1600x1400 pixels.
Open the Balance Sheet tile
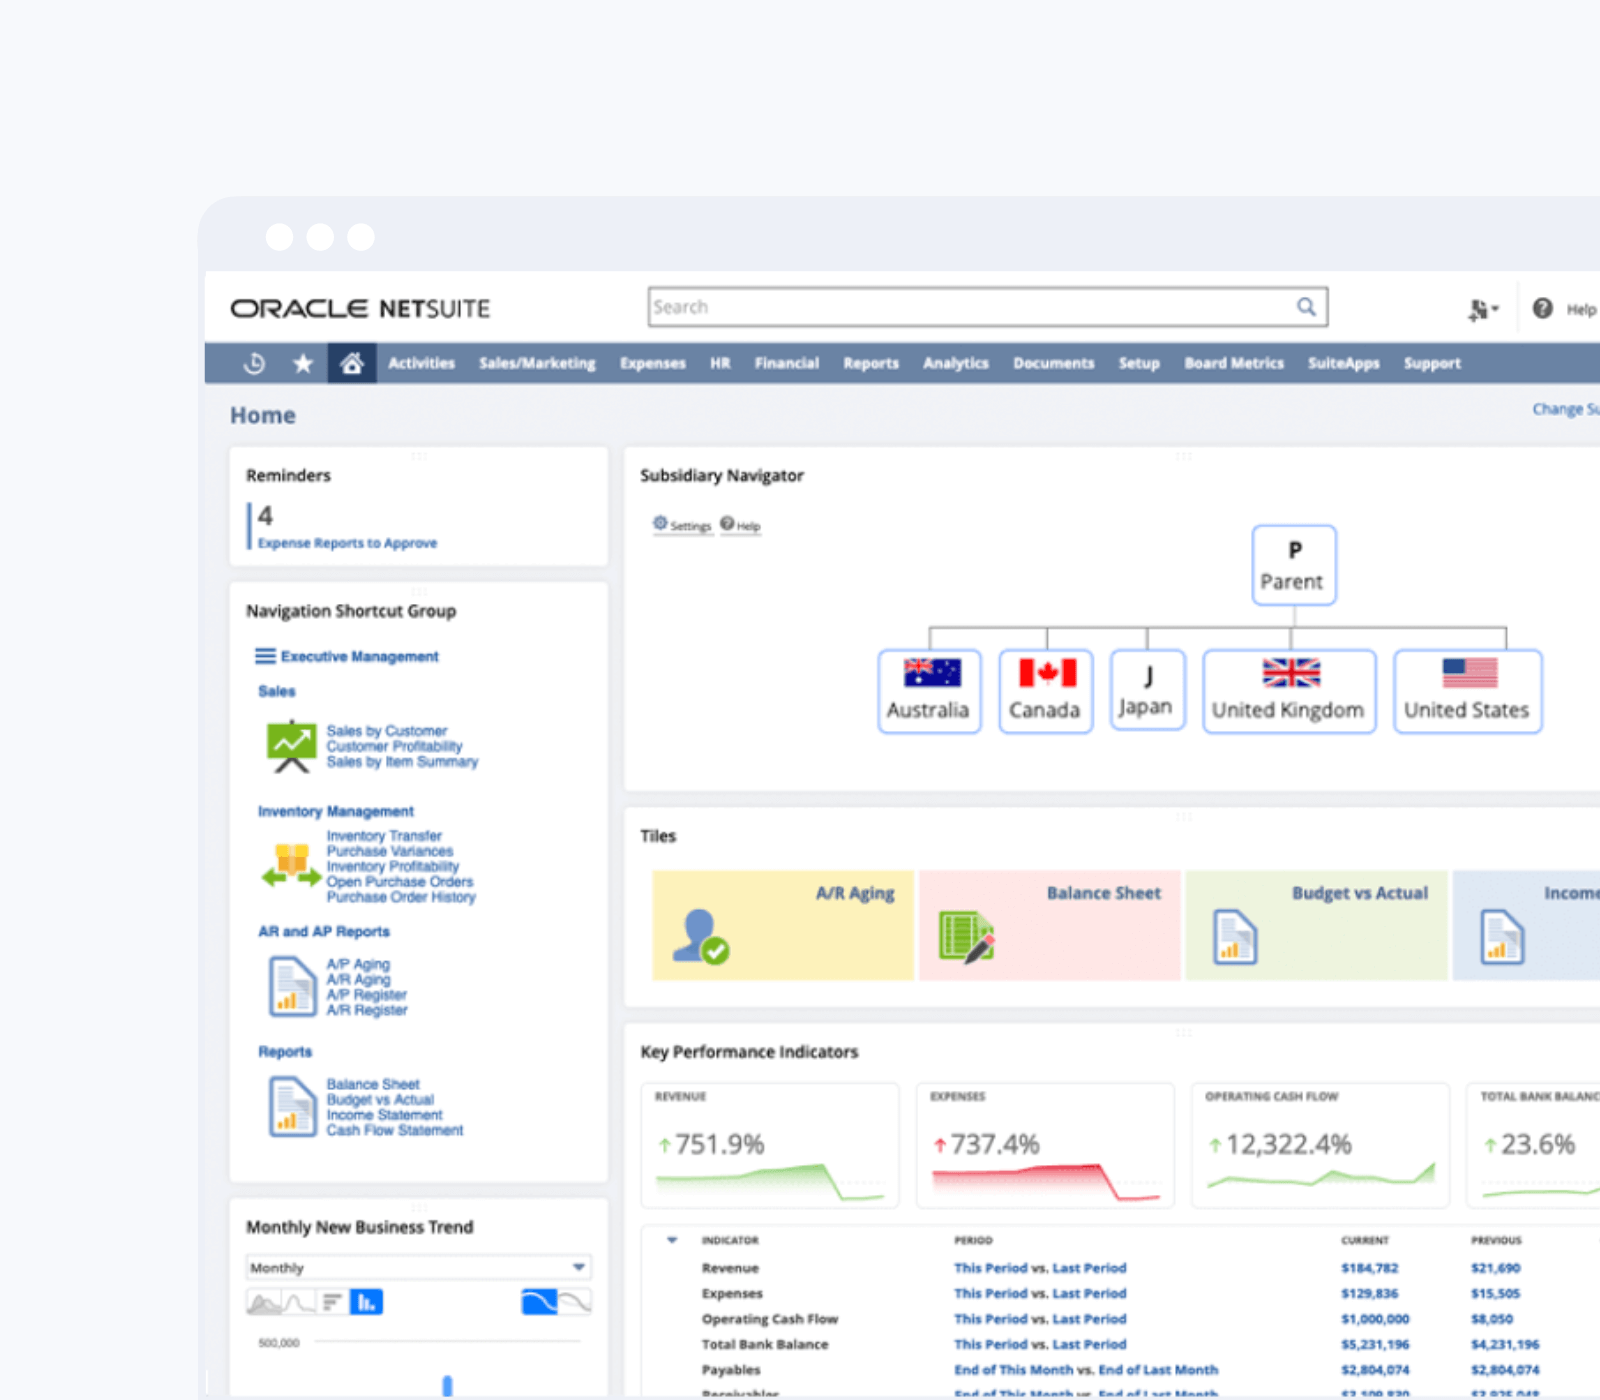1049,925
